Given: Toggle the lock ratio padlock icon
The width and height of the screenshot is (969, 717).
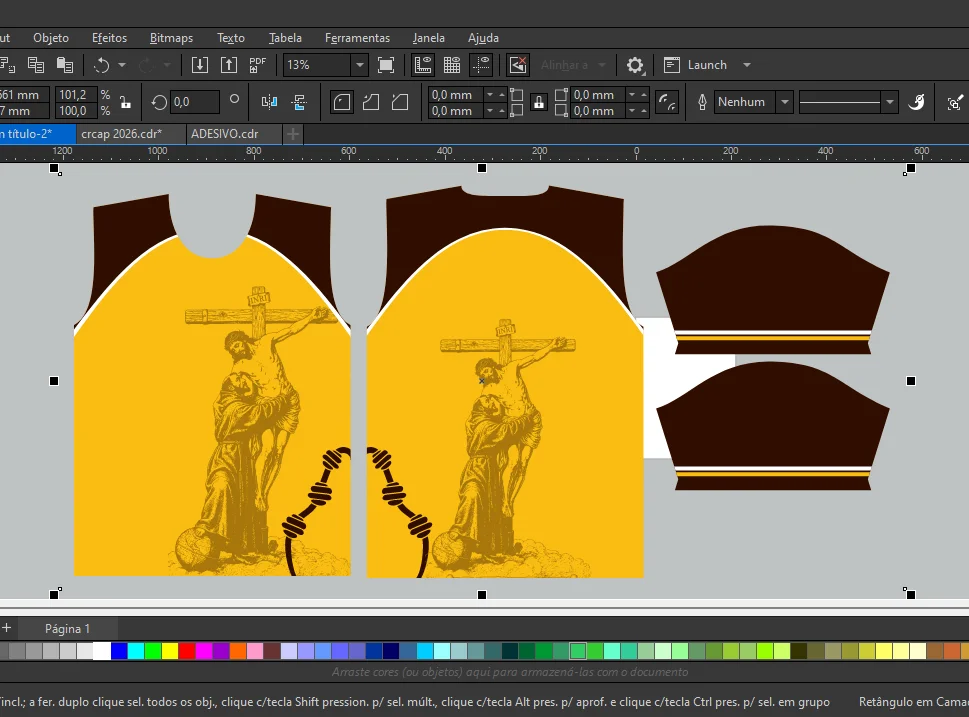Looking at the screenshot, I should (x=125, y=103).
